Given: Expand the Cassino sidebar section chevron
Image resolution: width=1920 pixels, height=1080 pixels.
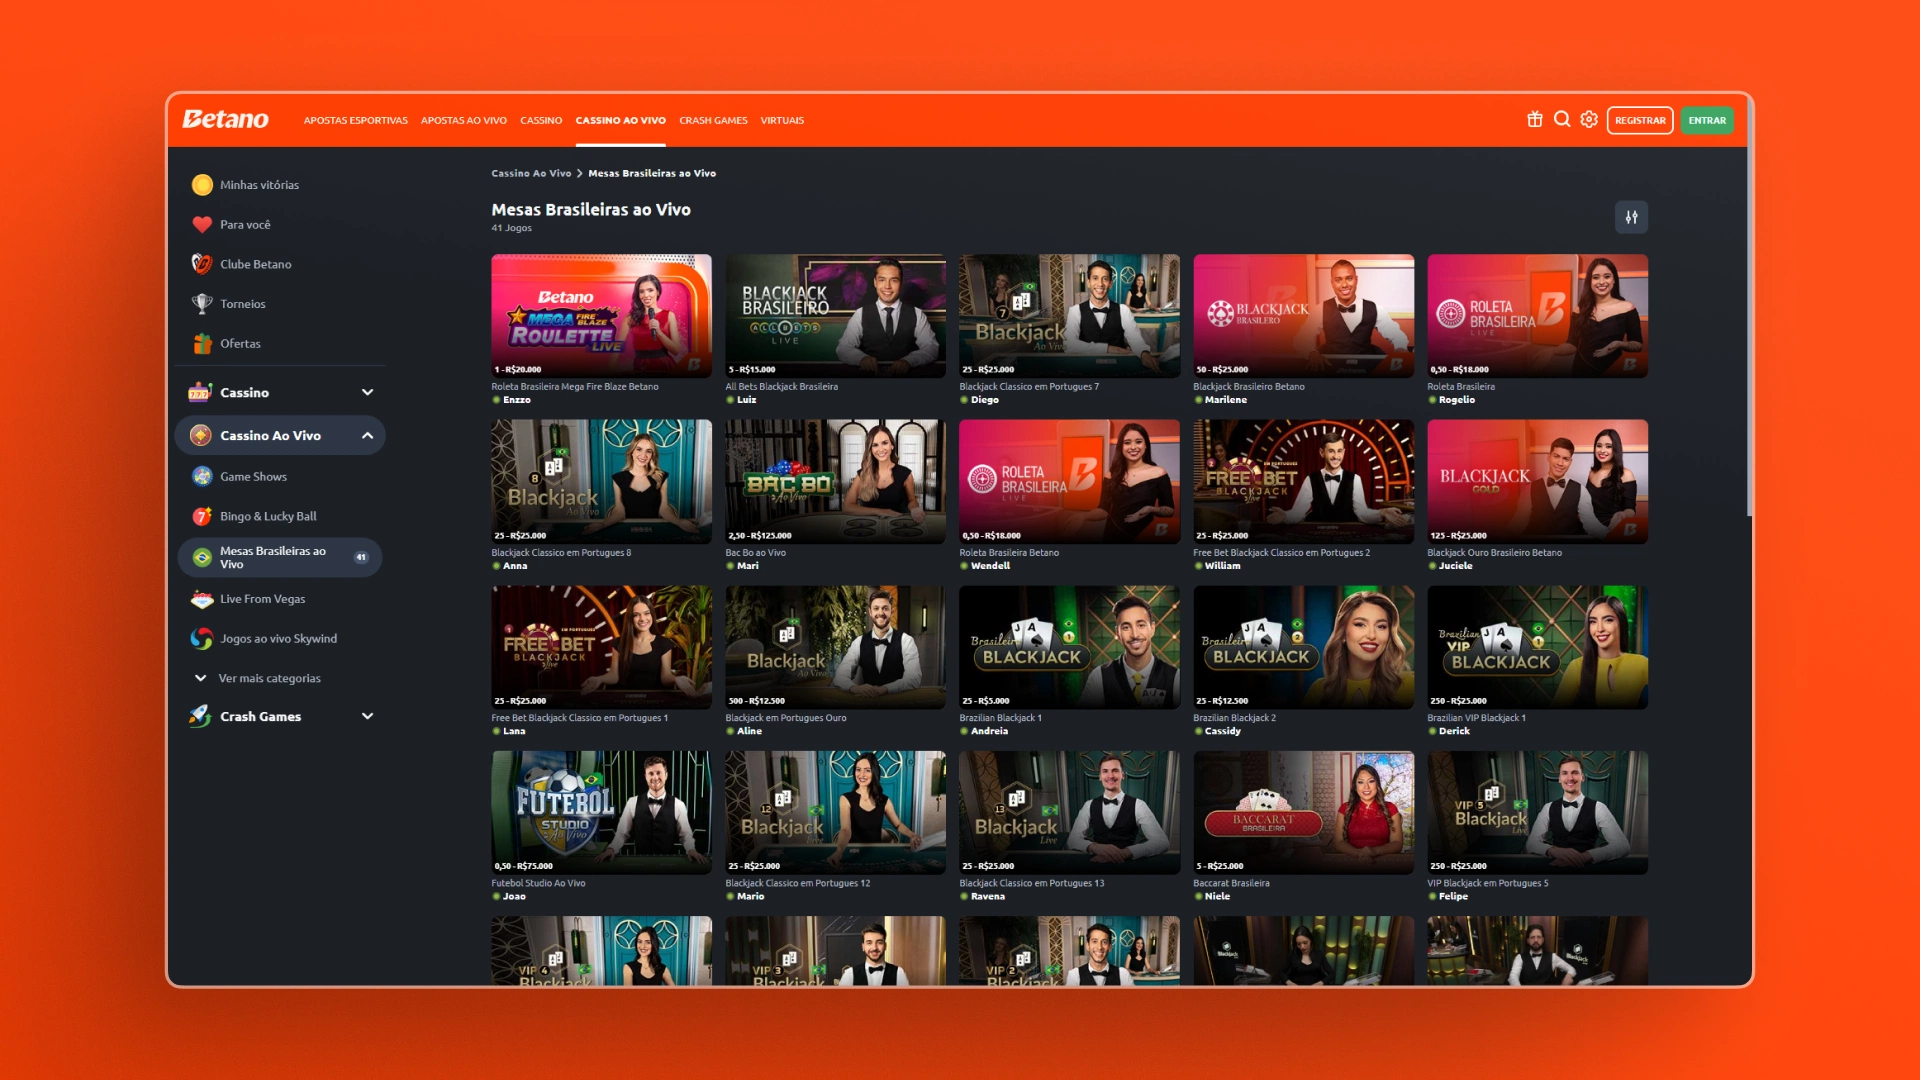Looking at the screenshot, I should 367,392.
